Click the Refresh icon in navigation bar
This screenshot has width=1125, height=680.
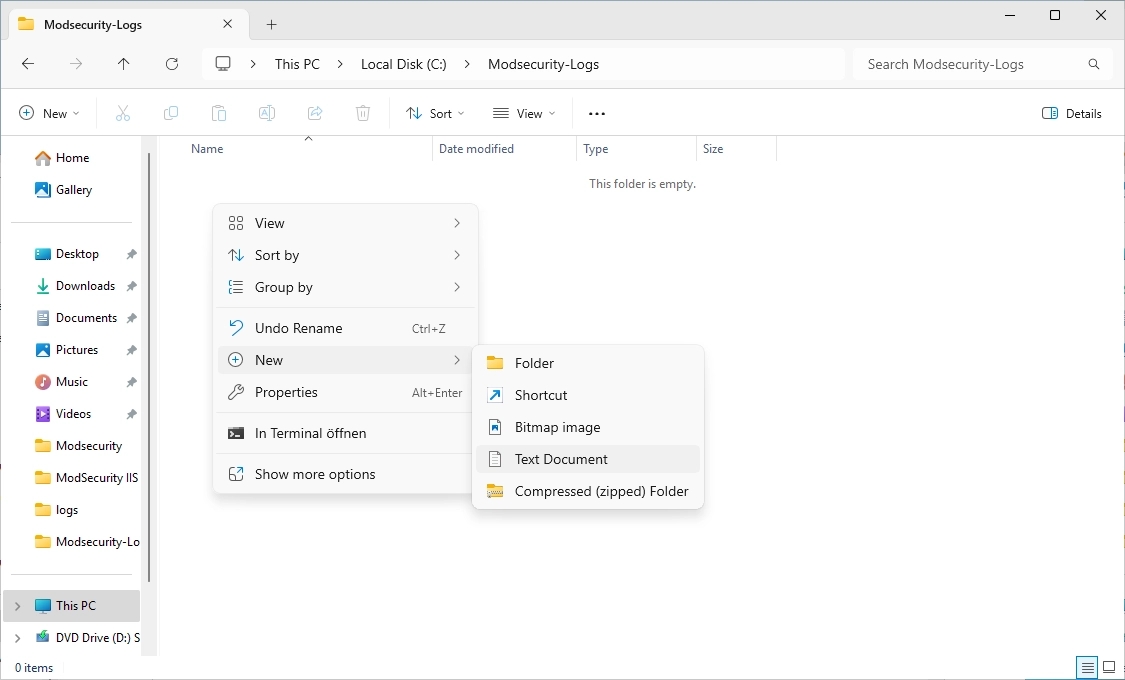pos(171,64)
